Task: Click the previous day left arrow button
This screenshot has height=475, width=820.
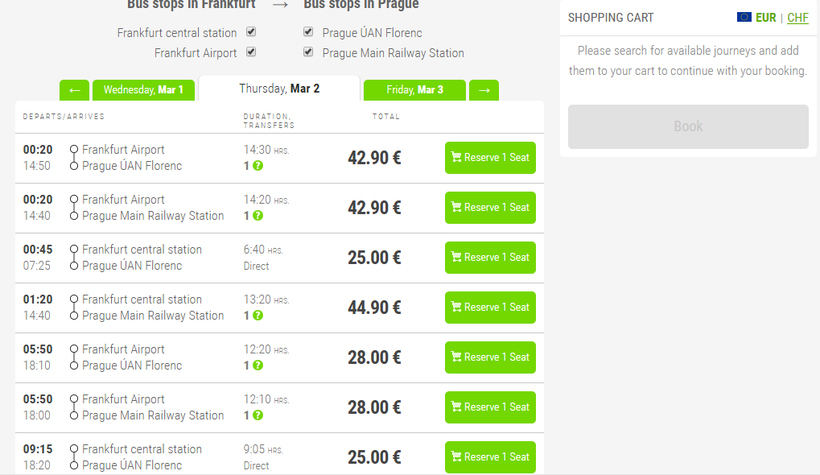Action: [74, 90]
